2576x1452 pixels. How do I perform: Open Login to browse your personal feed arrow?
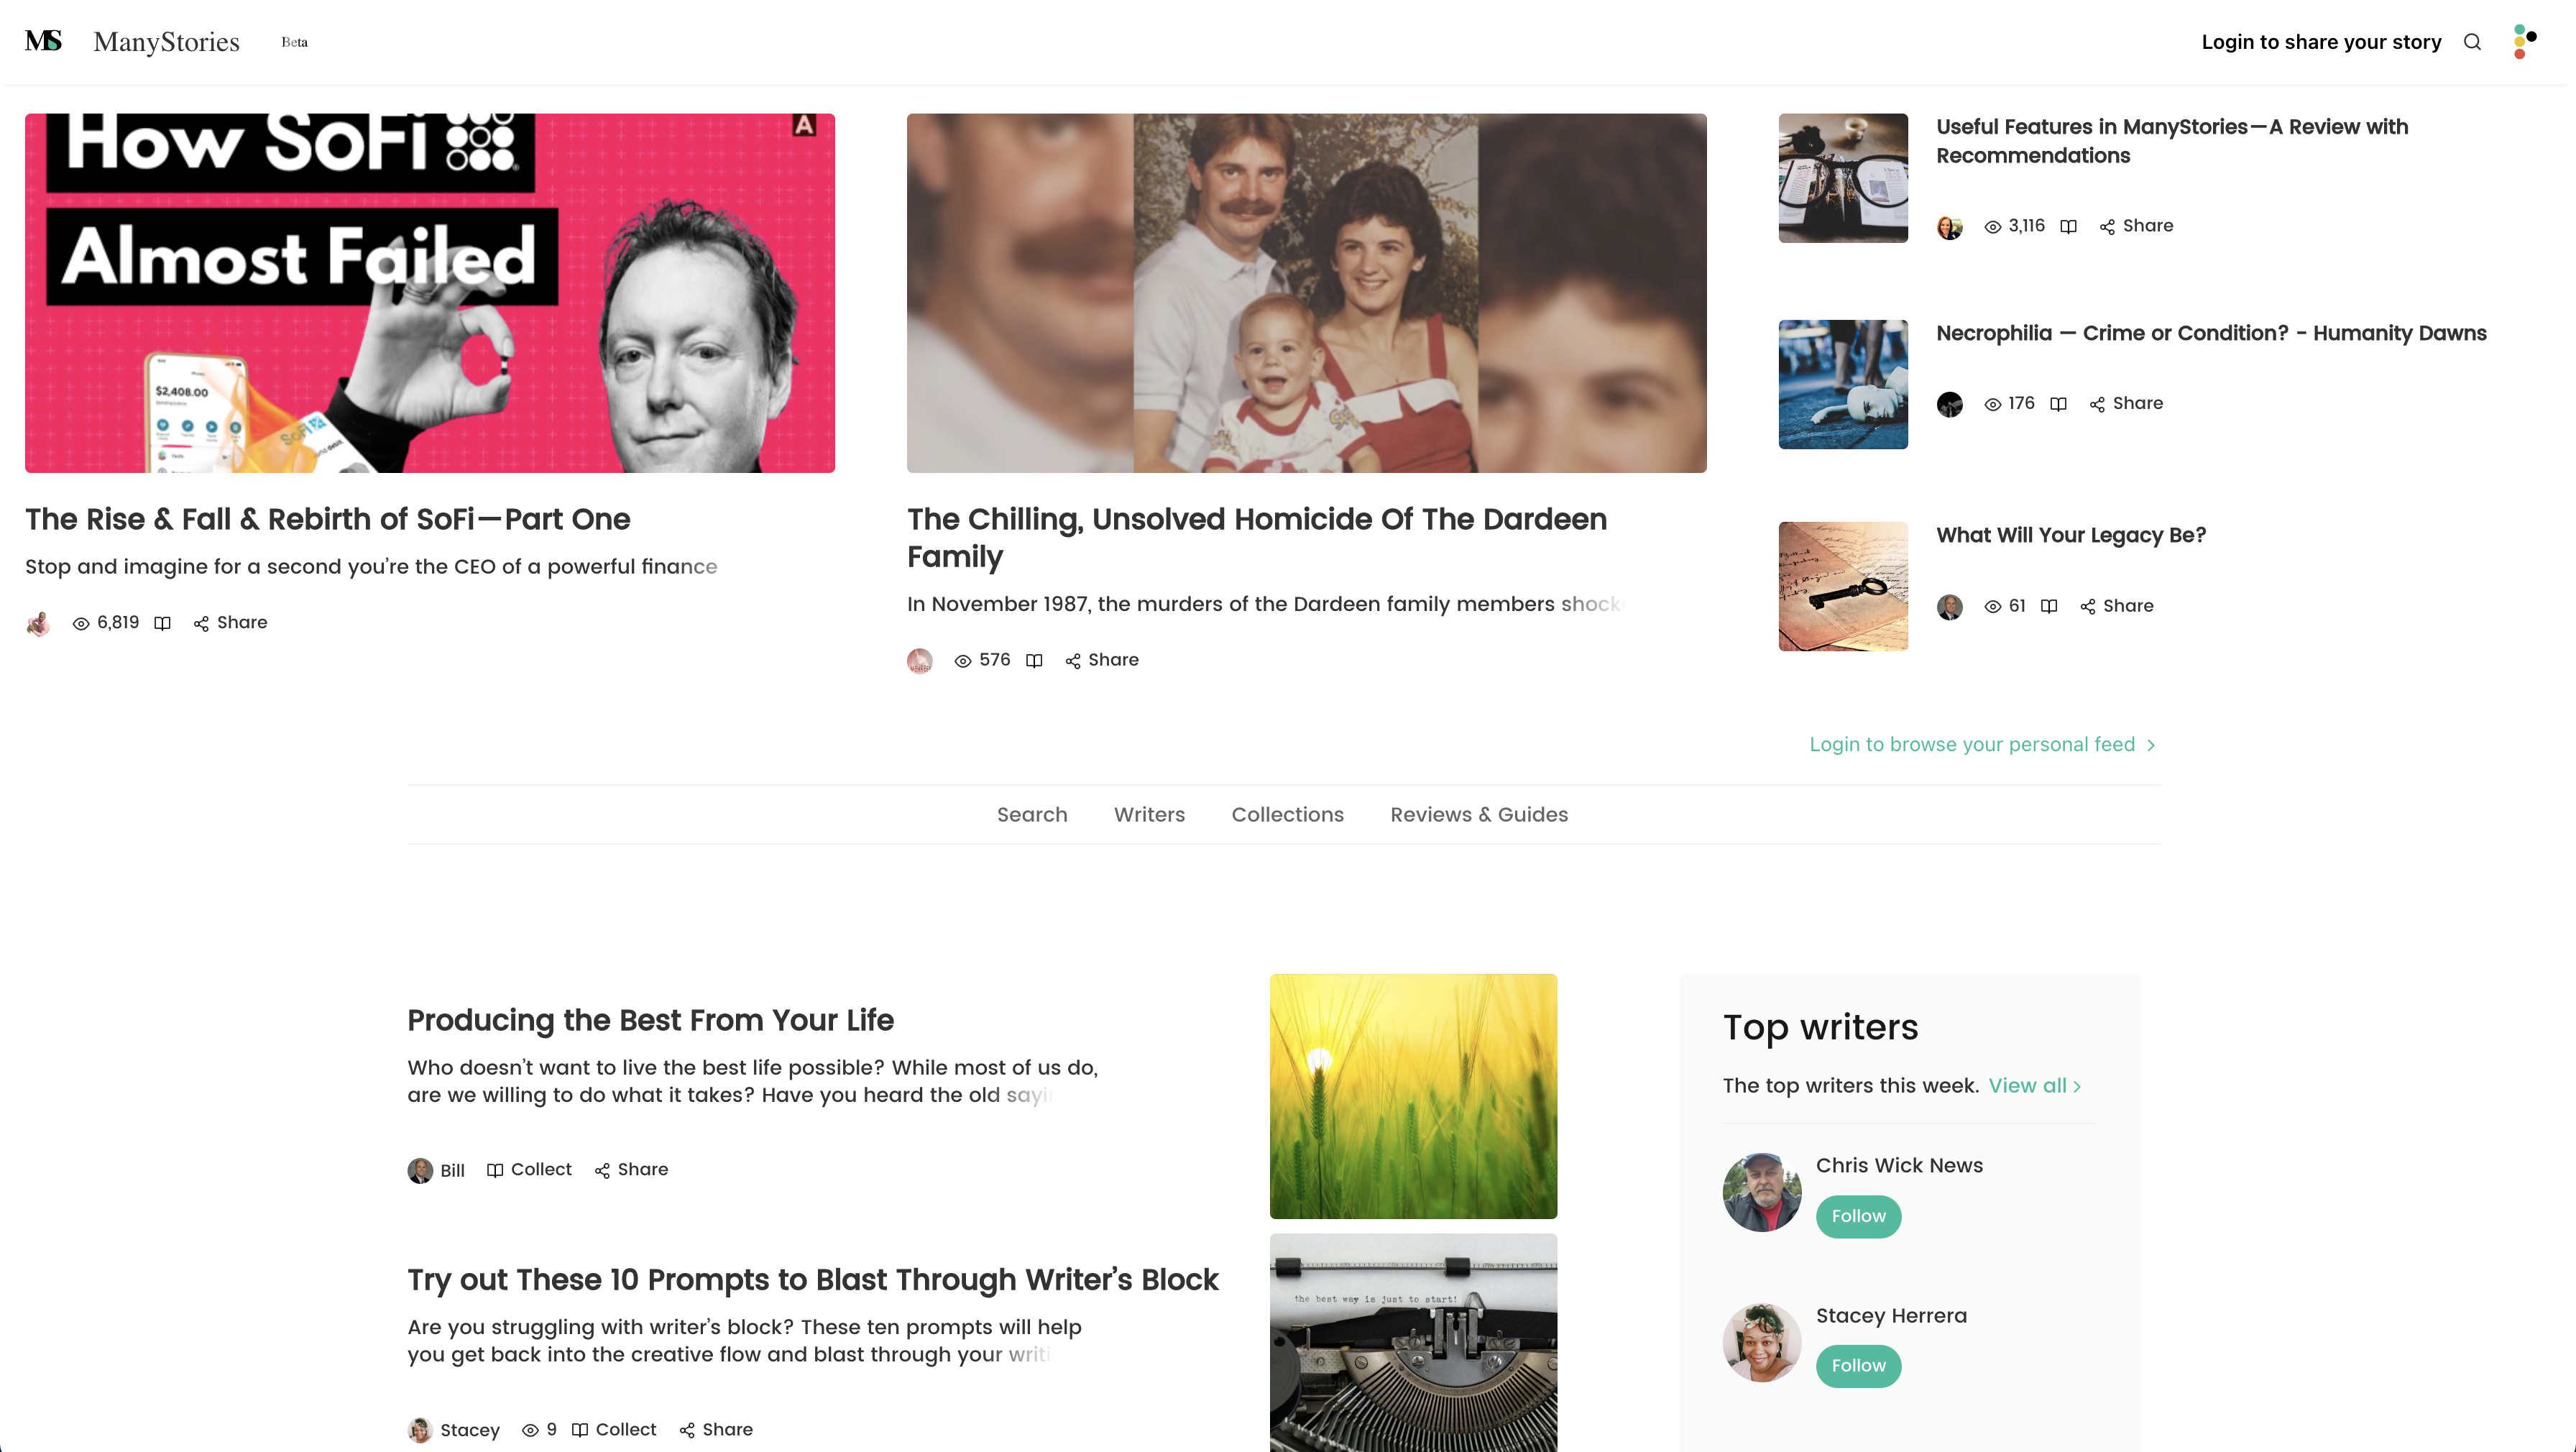click(2151, 746)
